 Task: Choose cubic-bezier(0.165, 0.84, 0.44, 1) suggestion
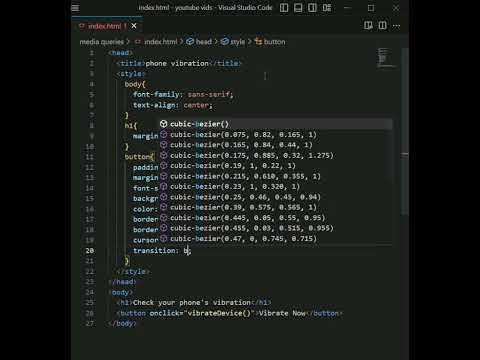point(275,145)
